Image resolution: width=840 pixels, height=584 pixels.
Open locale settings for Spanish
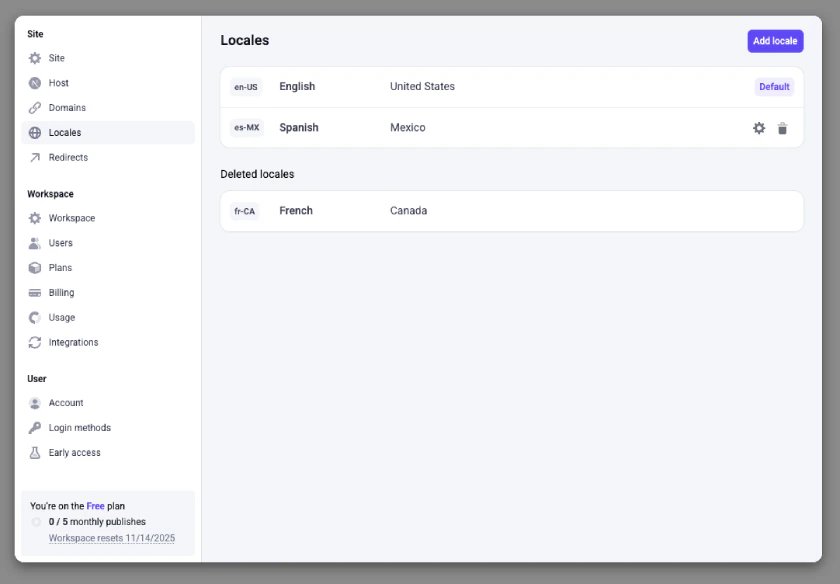[x=759, y=128]
